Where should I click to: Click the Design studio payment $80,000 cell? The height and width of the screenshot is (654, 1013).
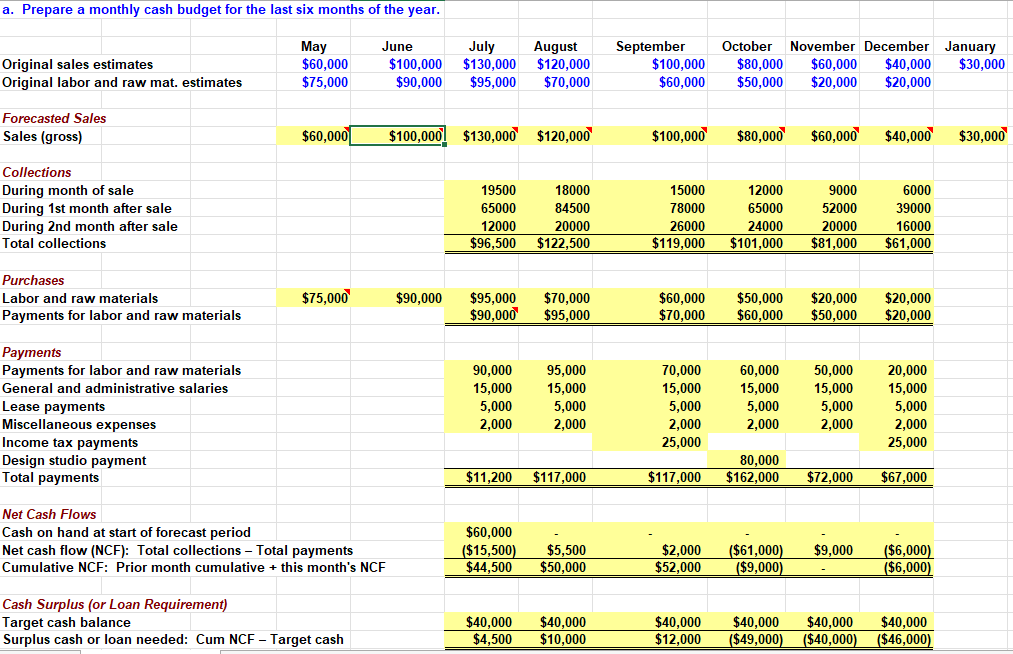[759, 459]
